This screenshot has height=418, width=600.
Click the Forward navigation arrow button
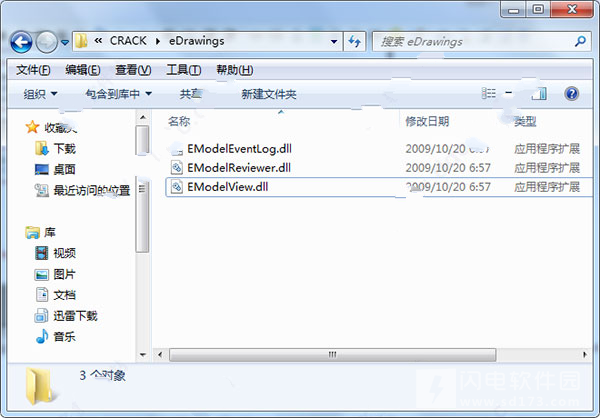point(46,42)
